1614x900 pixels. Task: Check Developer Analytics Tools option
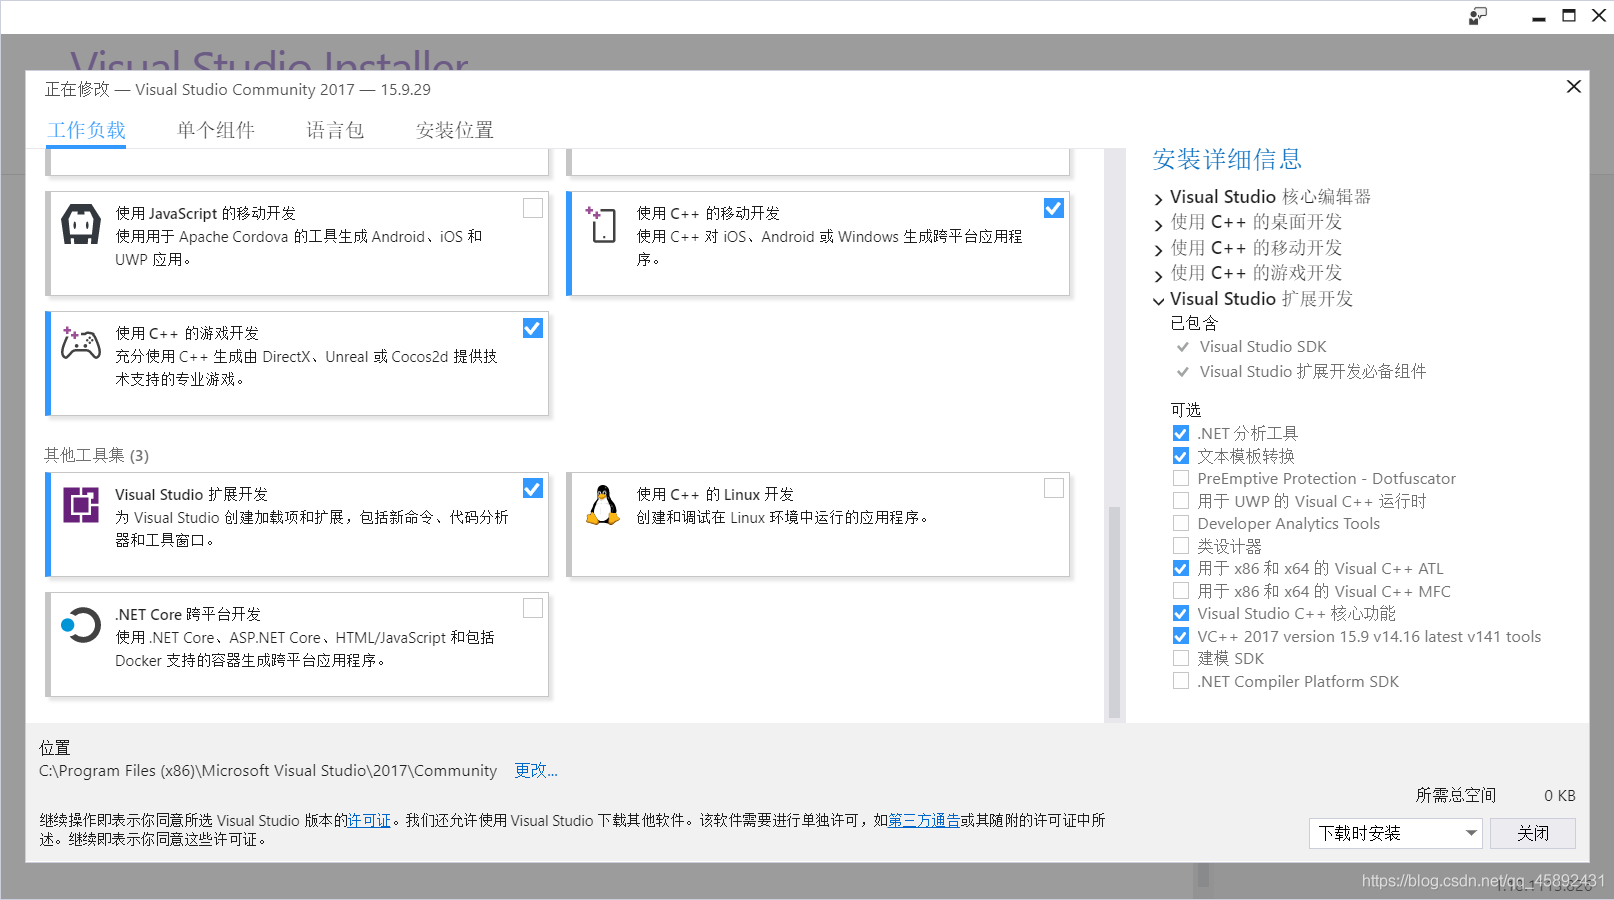click(1181, 523)
